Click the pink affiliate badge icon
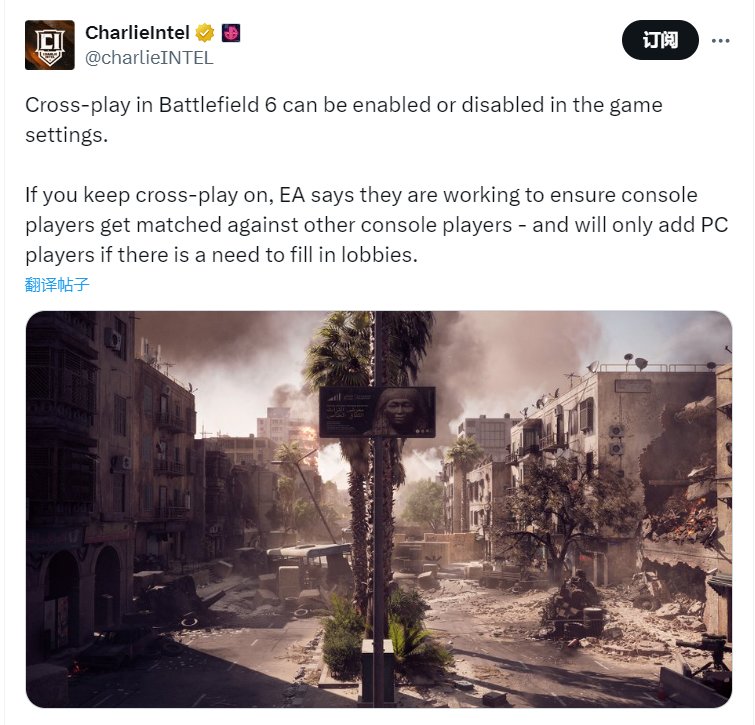Viewport: 755px width, 725px height. coord(231,33)
